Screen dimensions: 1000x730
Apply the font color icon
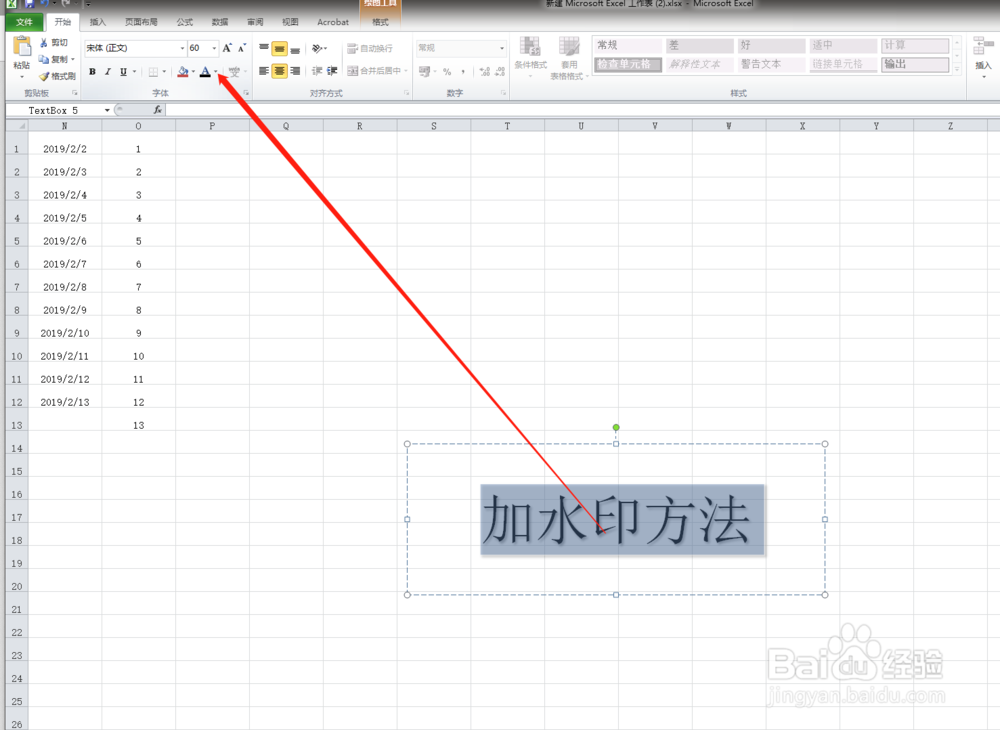[x=204, y=72]
